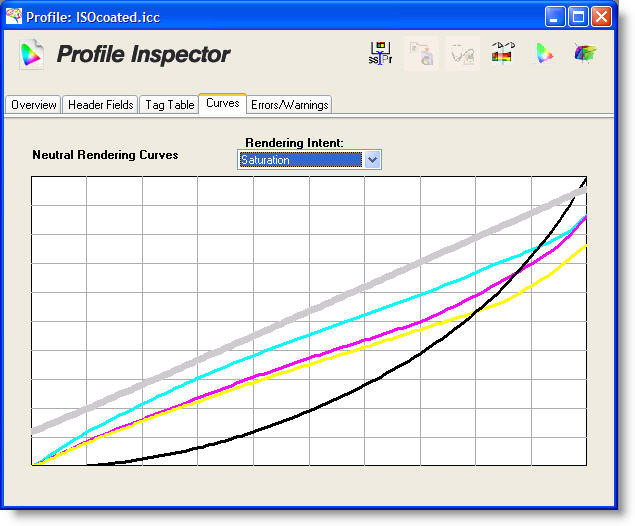Viewport: 635px width, 526px height.
Task: Click the color strip comparison icon
Action: click(x=502, y=54)
